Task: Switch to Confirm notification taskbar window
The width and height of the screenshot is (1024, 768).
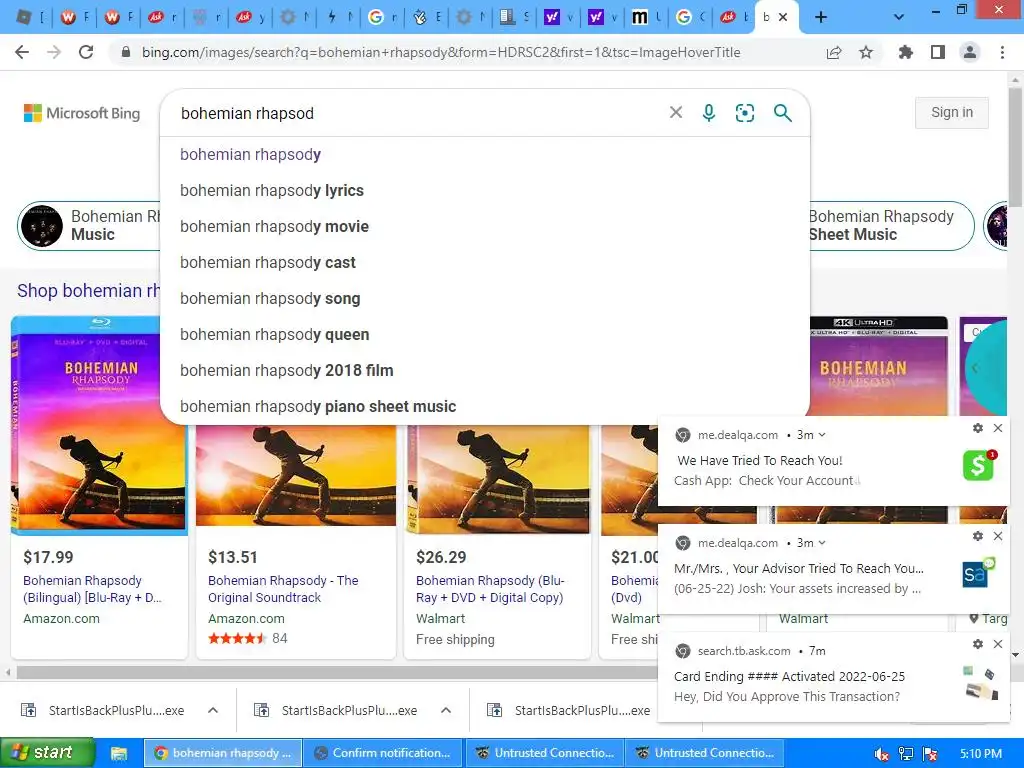Action: [383, 753]
